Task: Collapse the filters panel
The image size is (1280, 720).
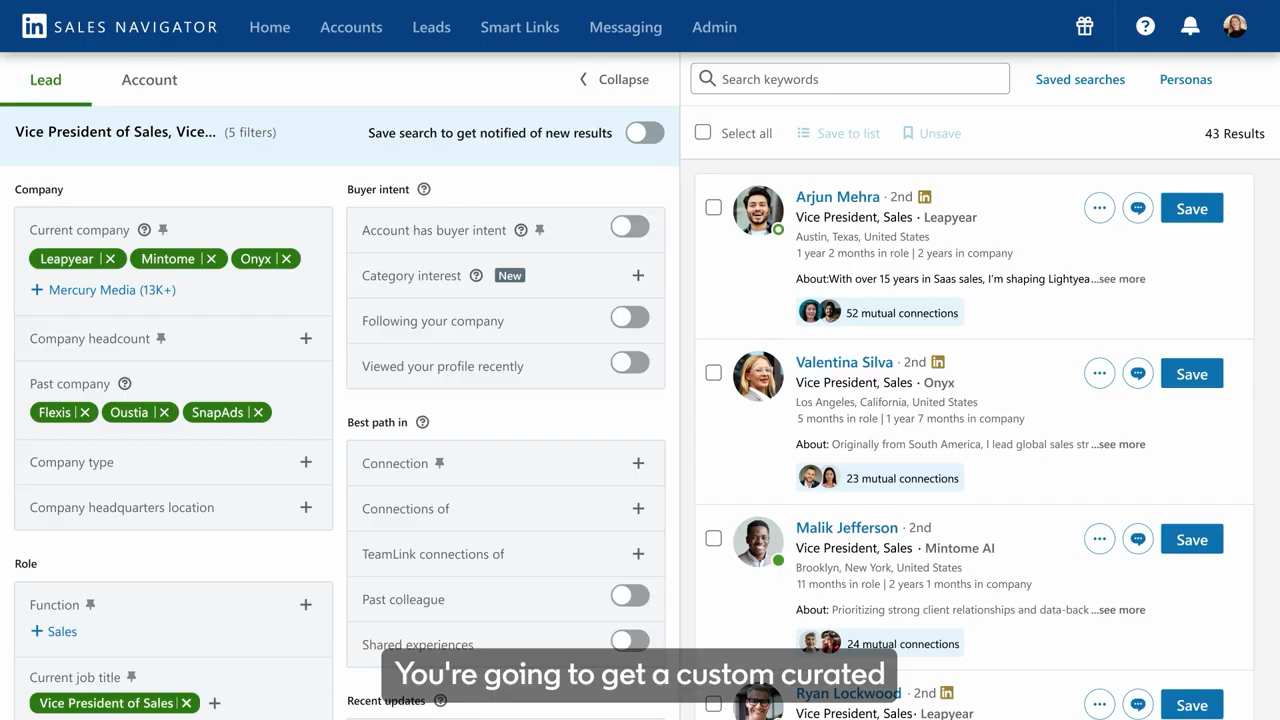Action: (x=614, y=79)
